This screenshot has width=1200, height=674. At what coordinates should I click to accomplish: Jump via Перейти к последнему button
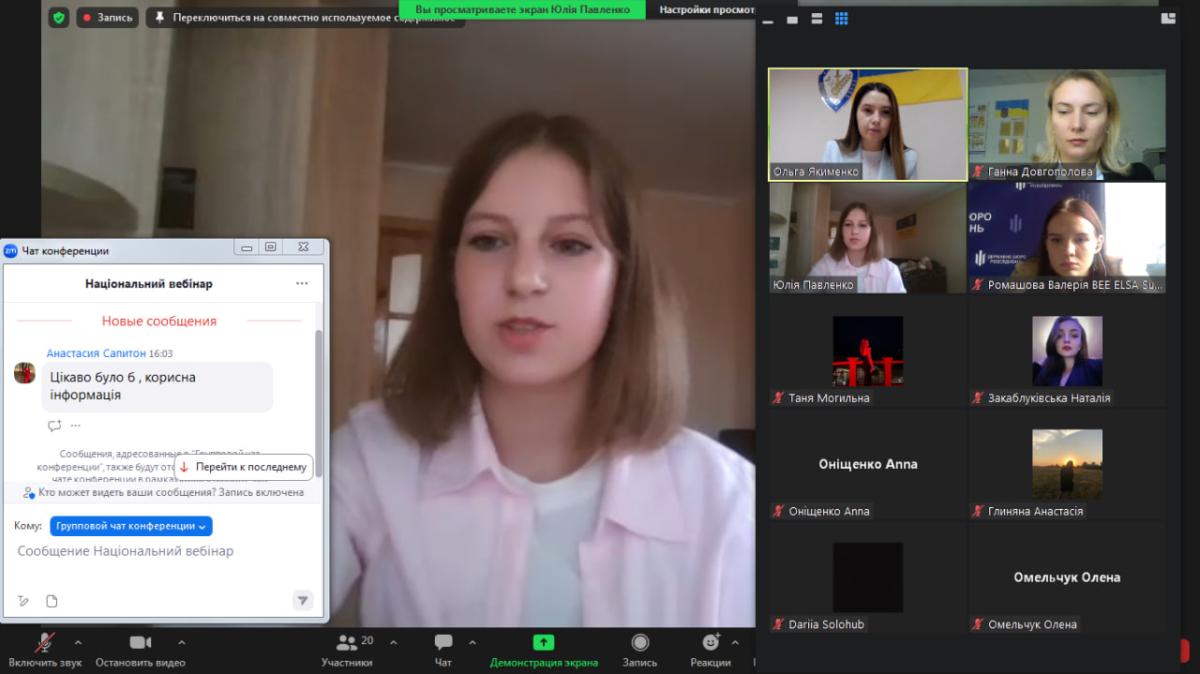point(243,467)
